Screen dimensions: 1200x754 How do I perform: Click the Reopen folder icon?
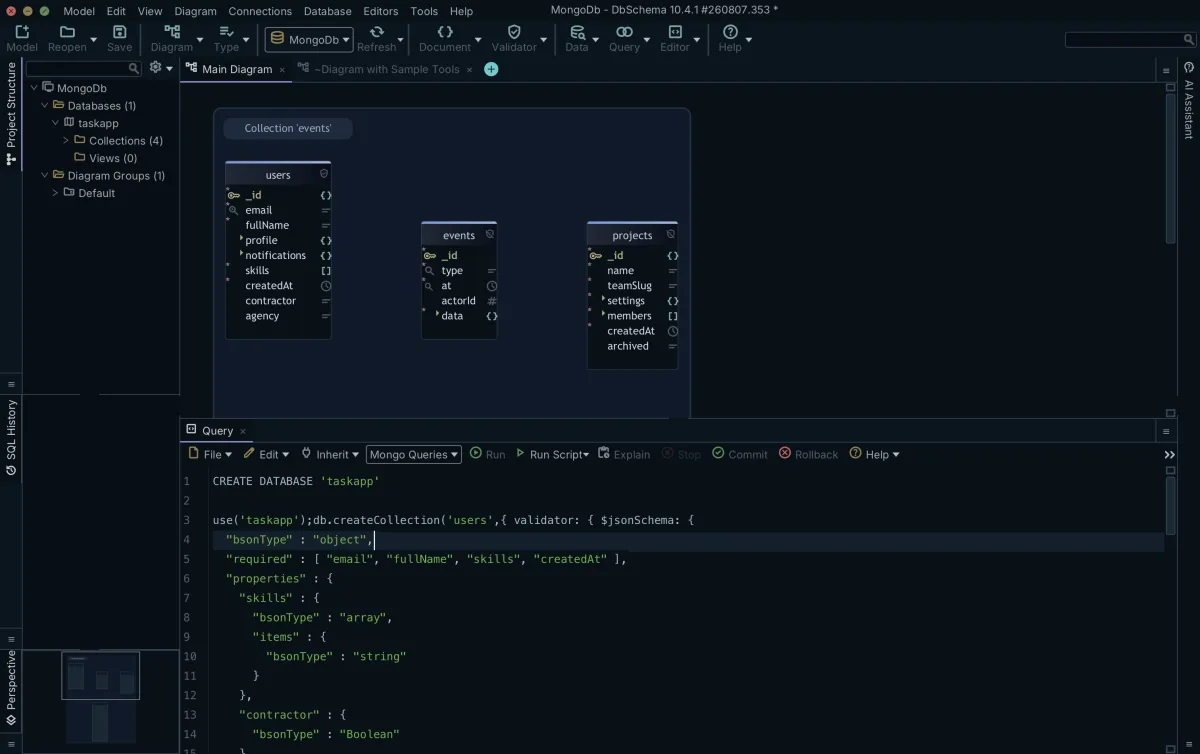pyautogui.click(x=67, y=32)
